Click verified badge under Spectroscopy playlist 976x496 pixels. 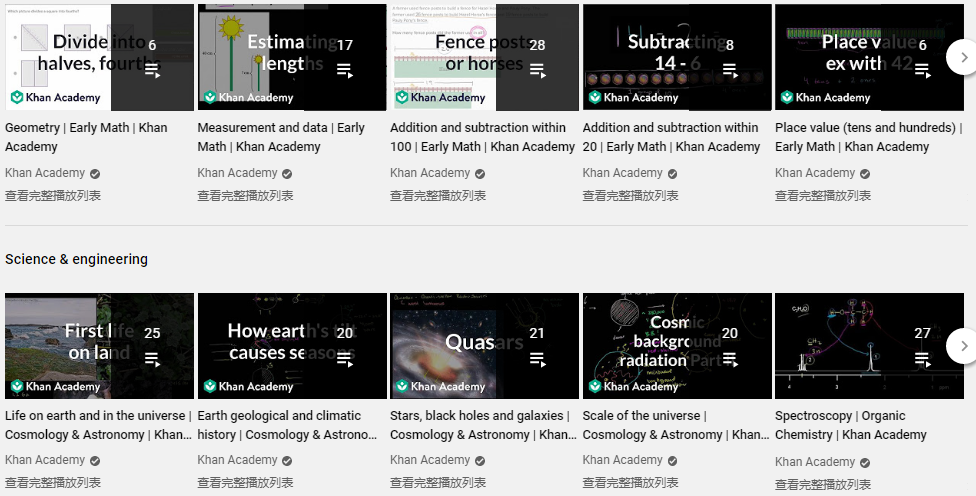tap(865, 463)
